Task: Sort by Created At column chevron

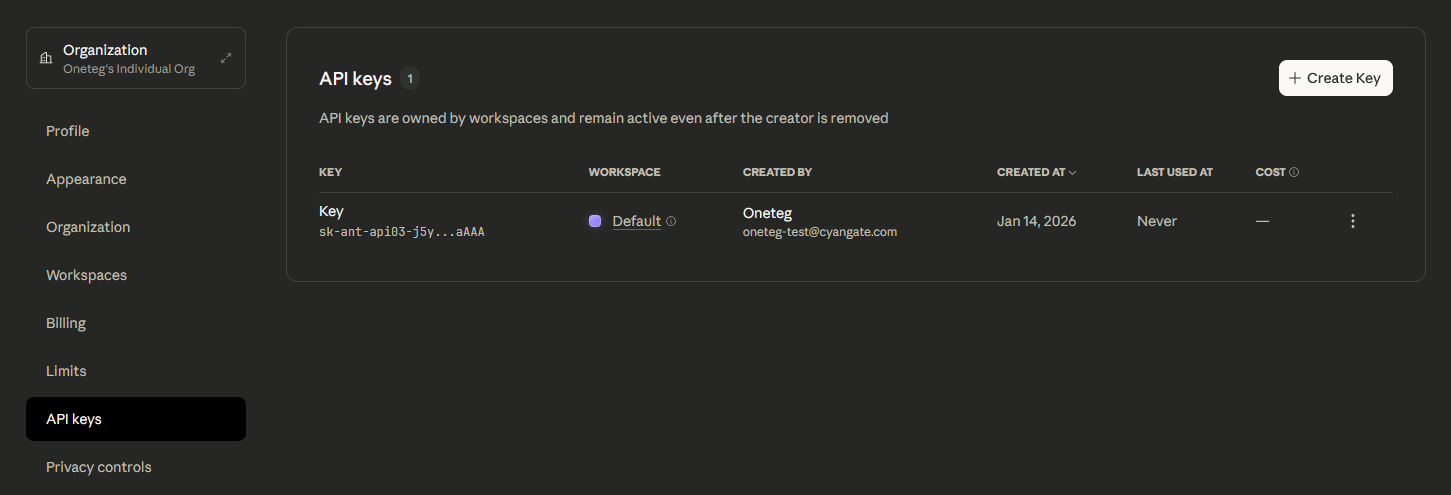Action: point(1072,172)
